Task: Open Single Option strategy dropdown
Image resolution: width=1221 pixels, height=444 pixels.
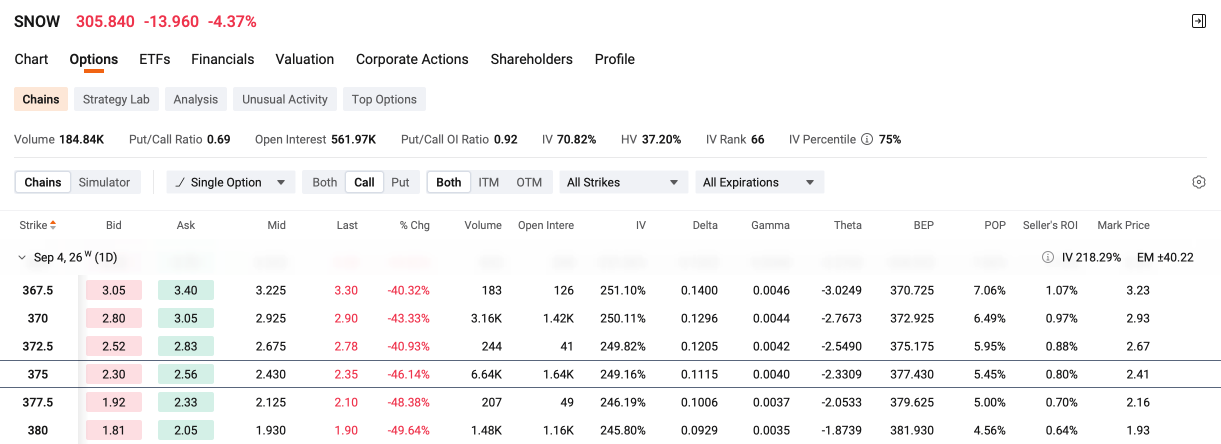Action: pos(231,182)
